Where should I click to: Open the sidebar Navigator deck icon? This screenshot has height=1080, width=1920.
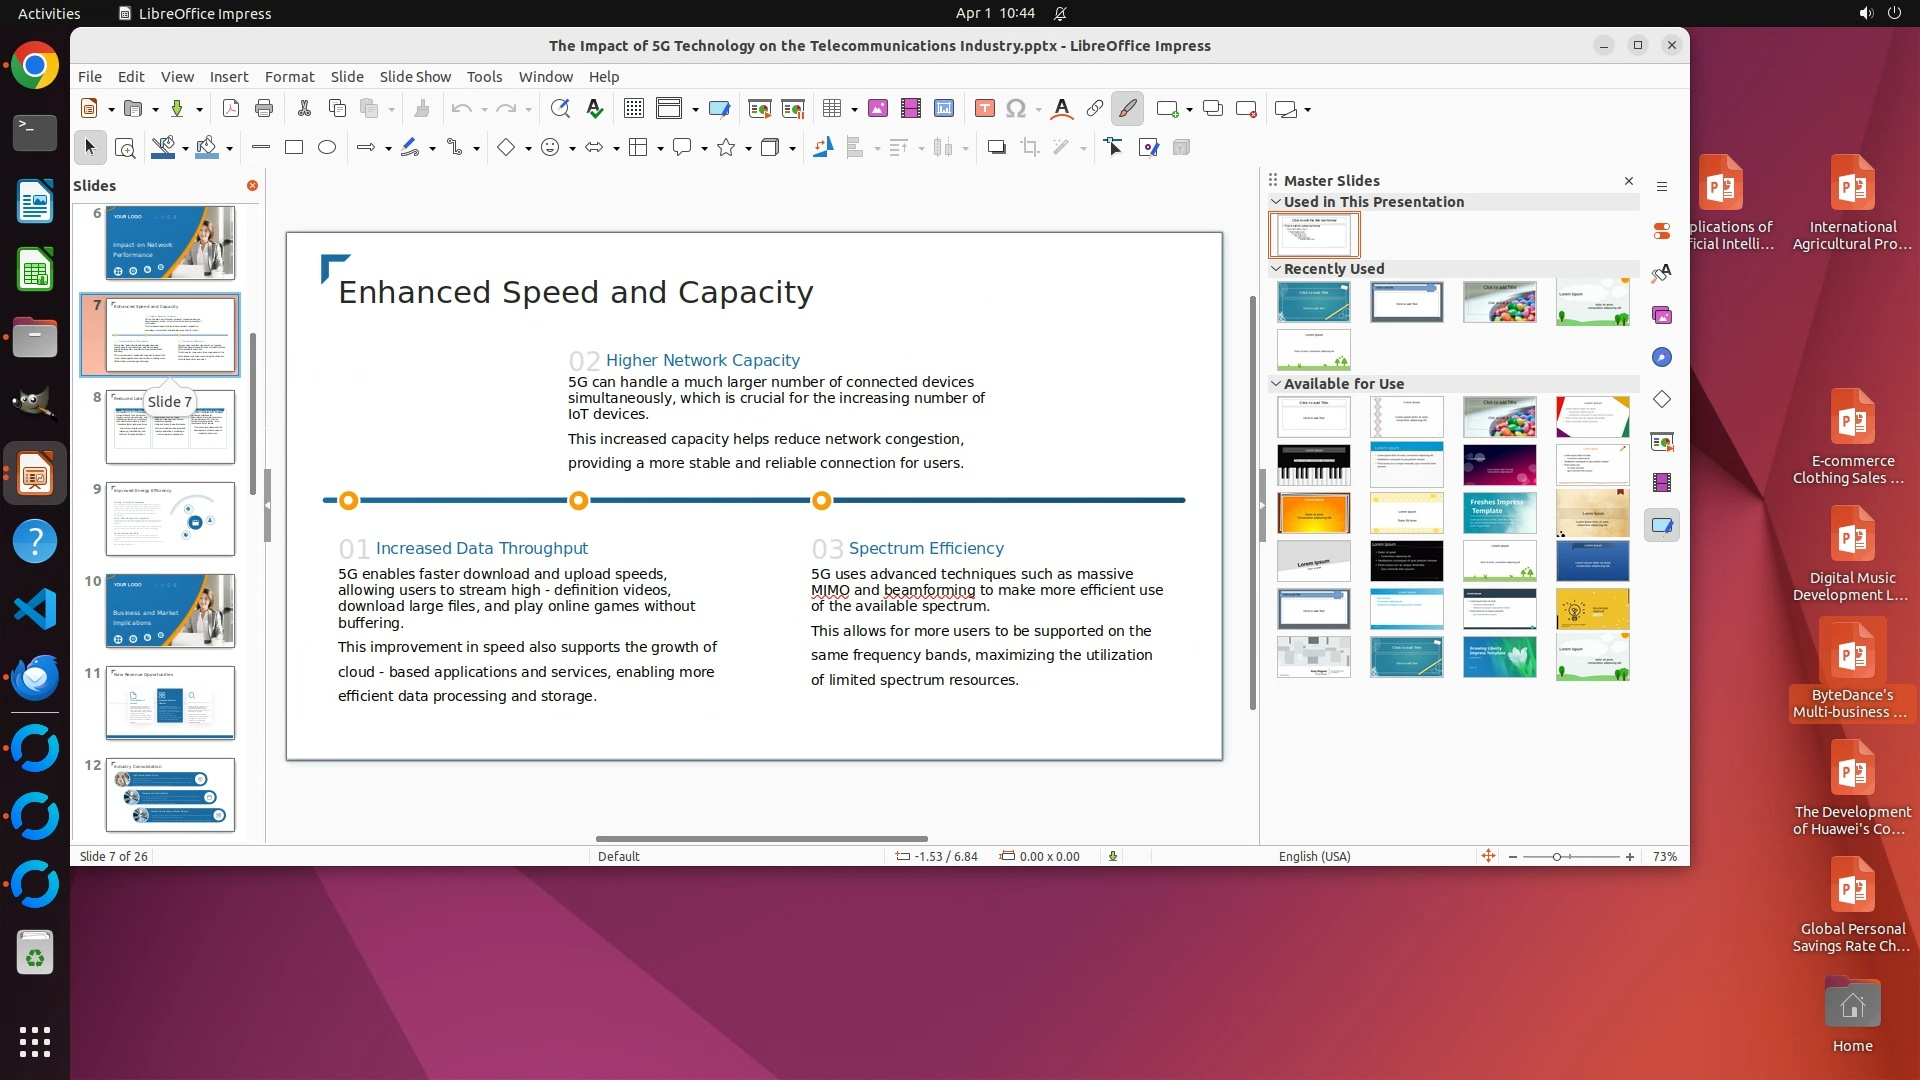[x=1662, y=357]
